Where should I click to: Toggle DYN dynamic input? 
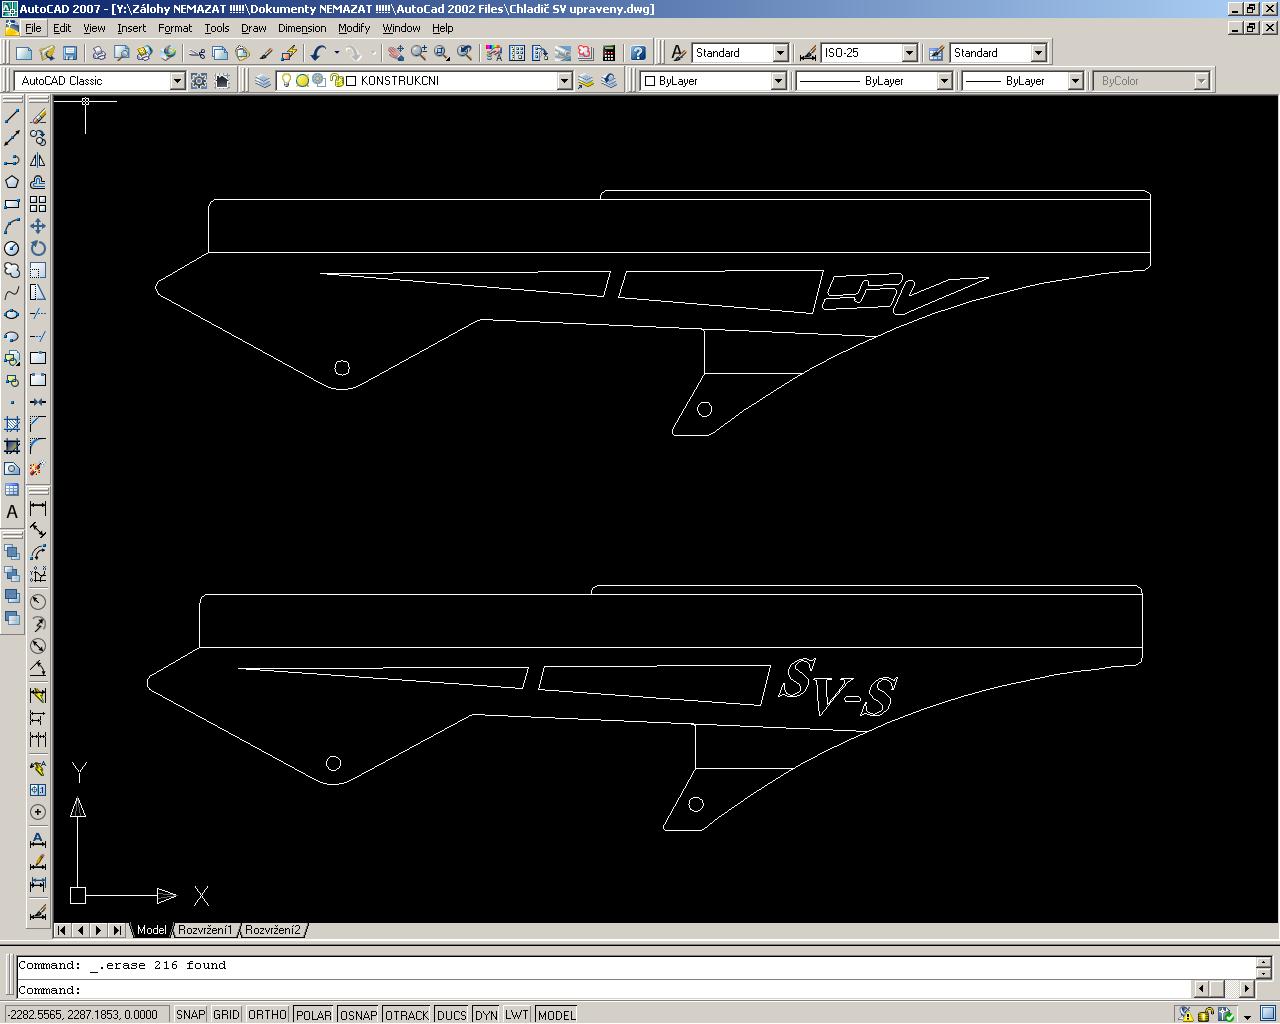coord(486,1014)
